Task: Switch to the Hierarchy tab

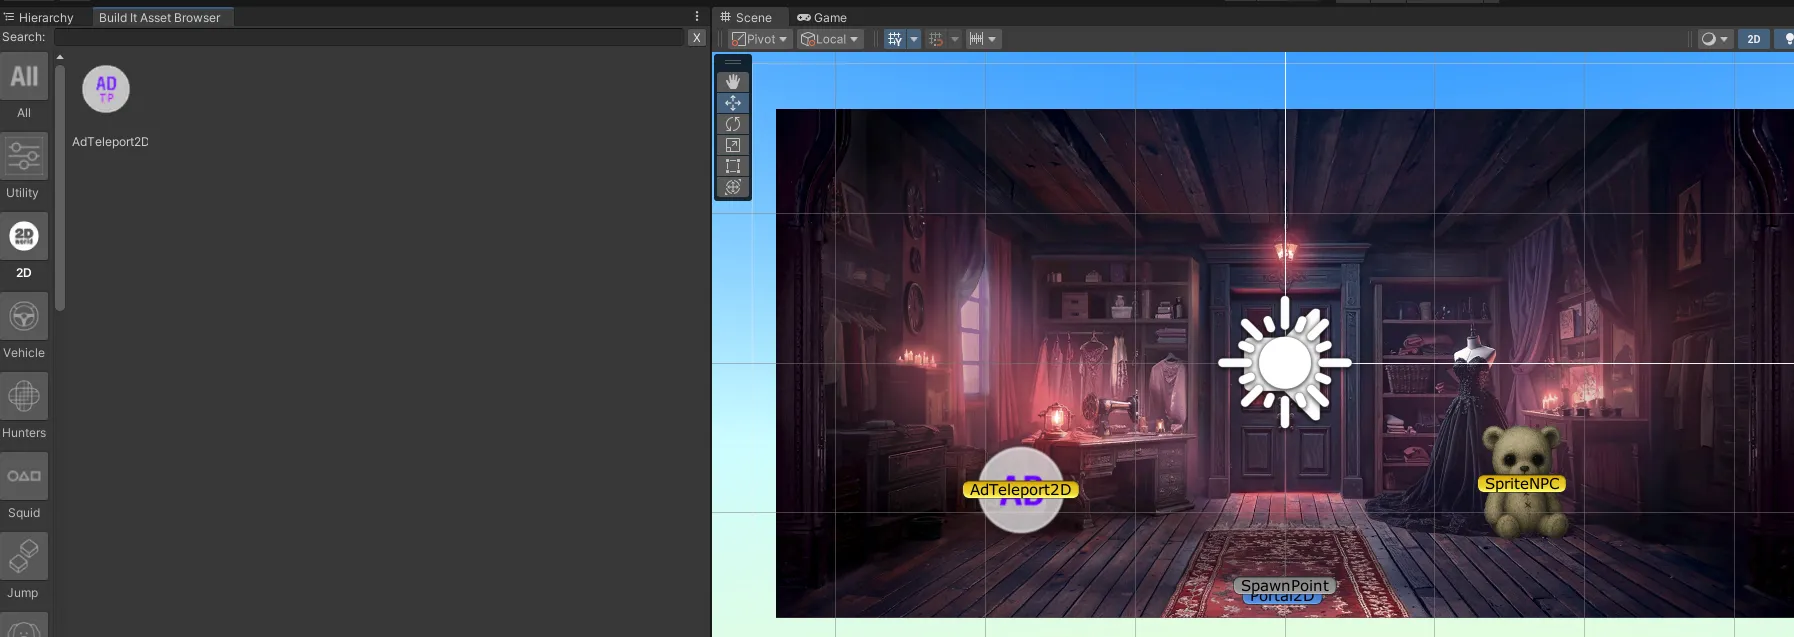Action: 40,17
